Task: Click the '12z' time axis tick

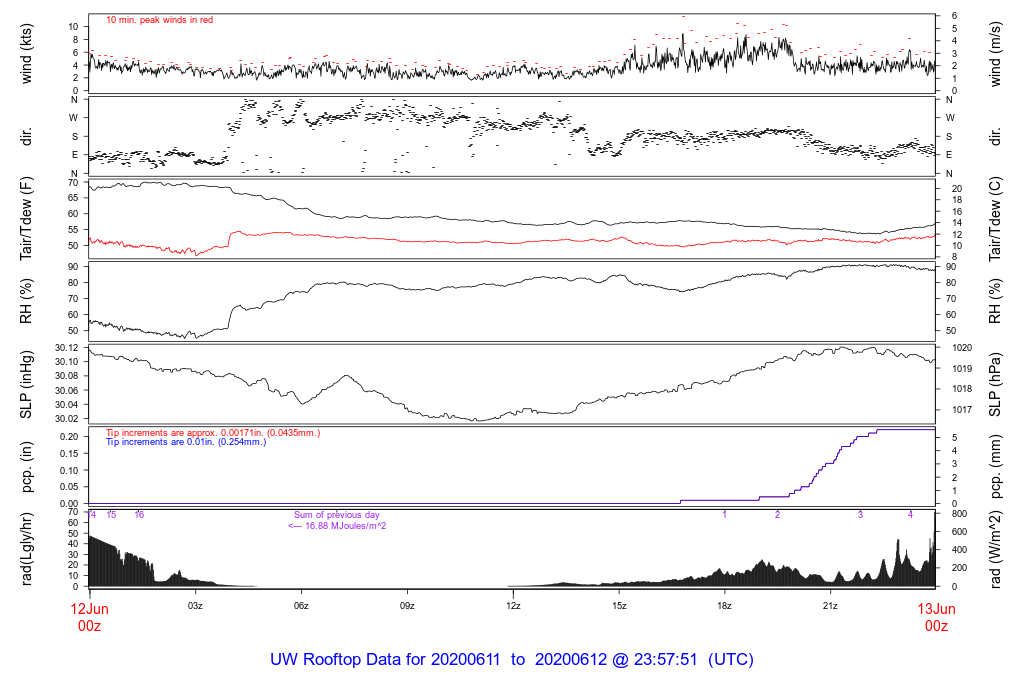Action: 513,606
